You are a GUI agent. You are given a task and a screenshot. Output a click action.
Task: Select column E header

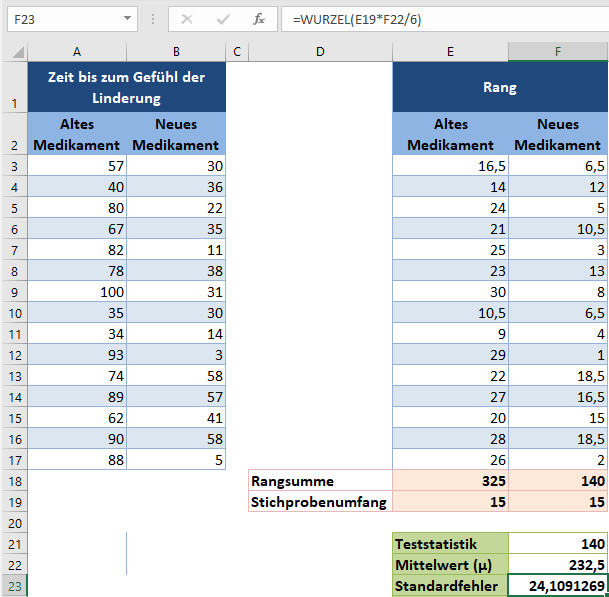pyautogui.click(x=451, y=52)
